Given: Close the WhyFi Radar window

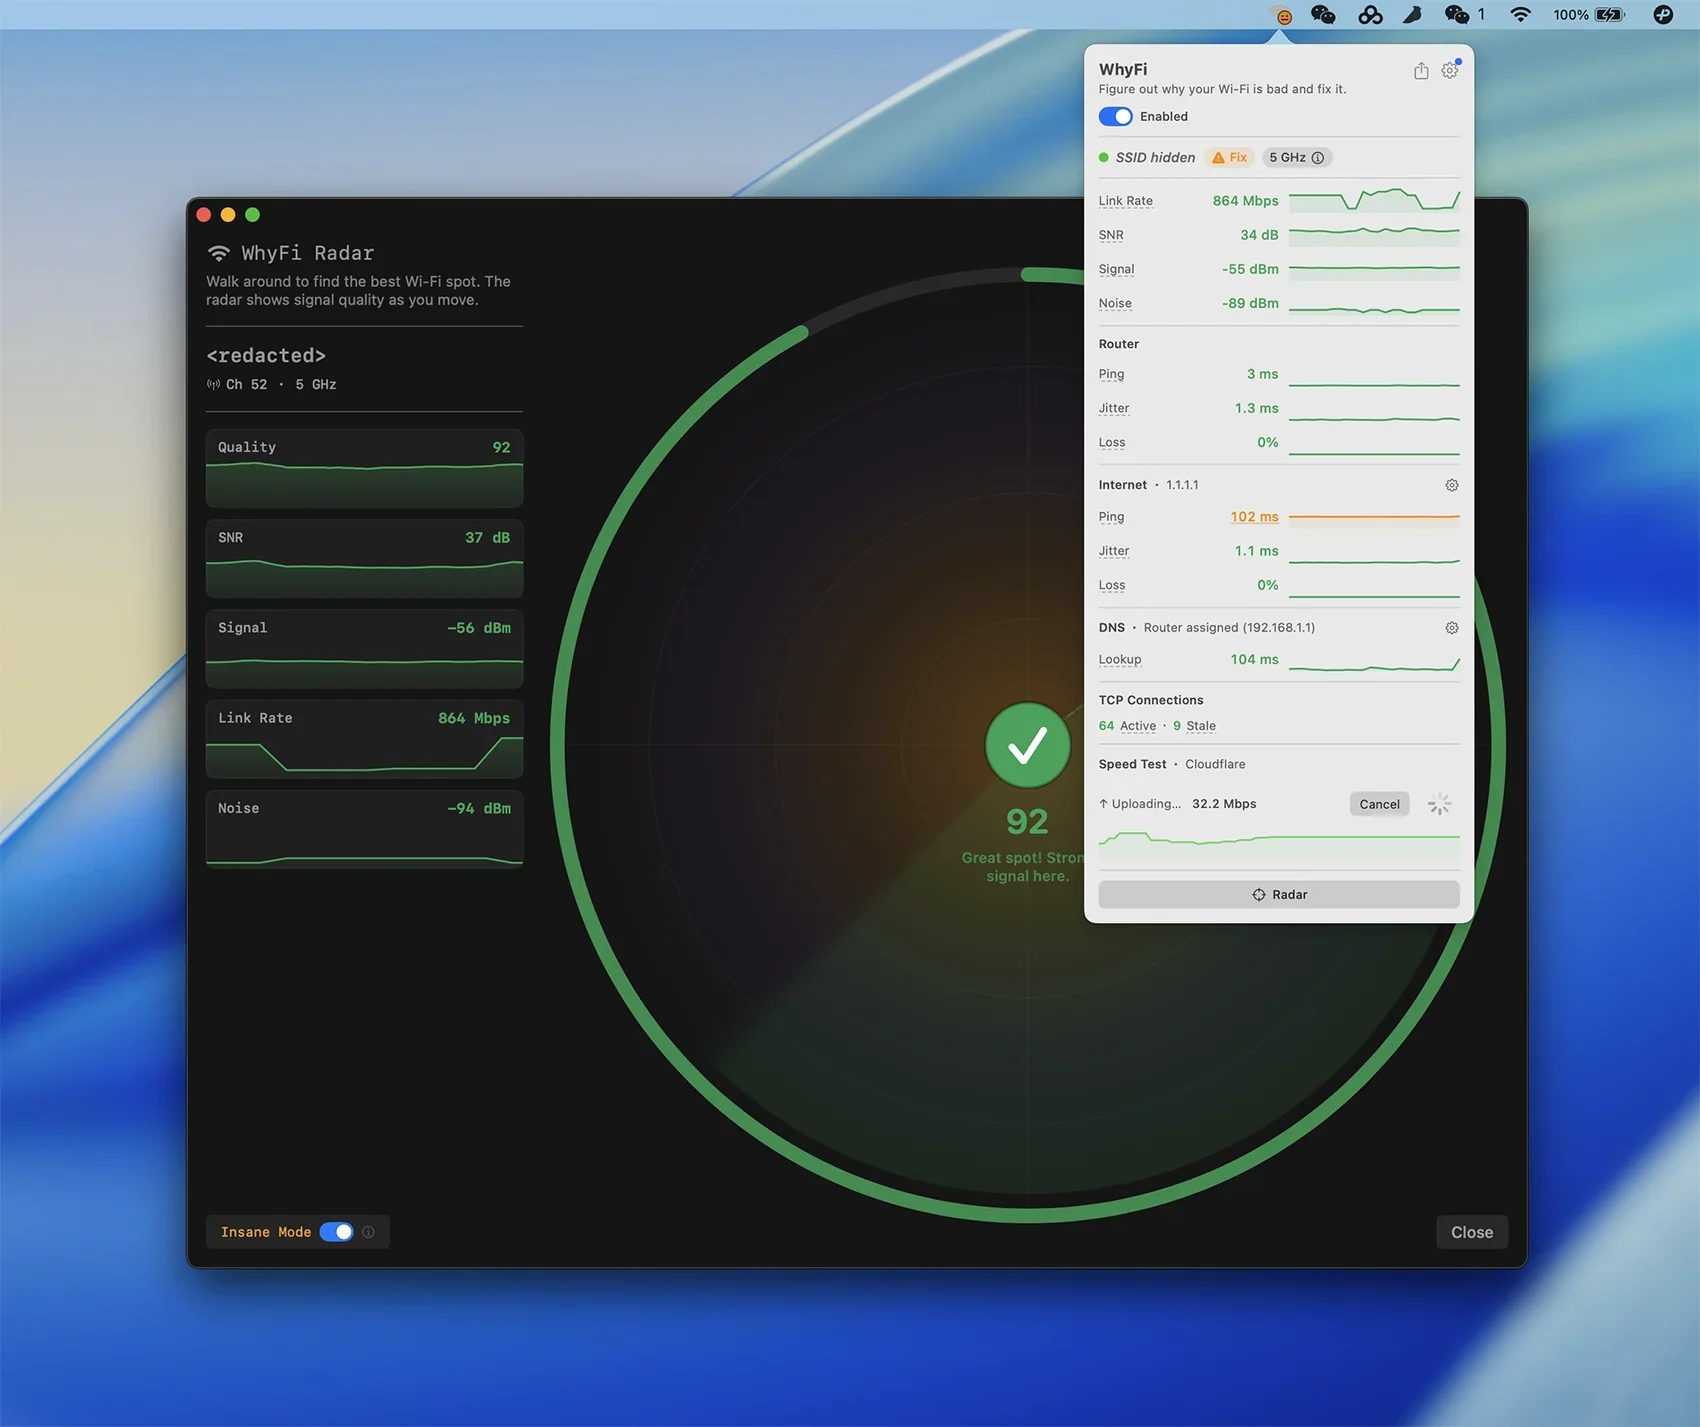Looking at the screenshot, I should point(1471,1232).
